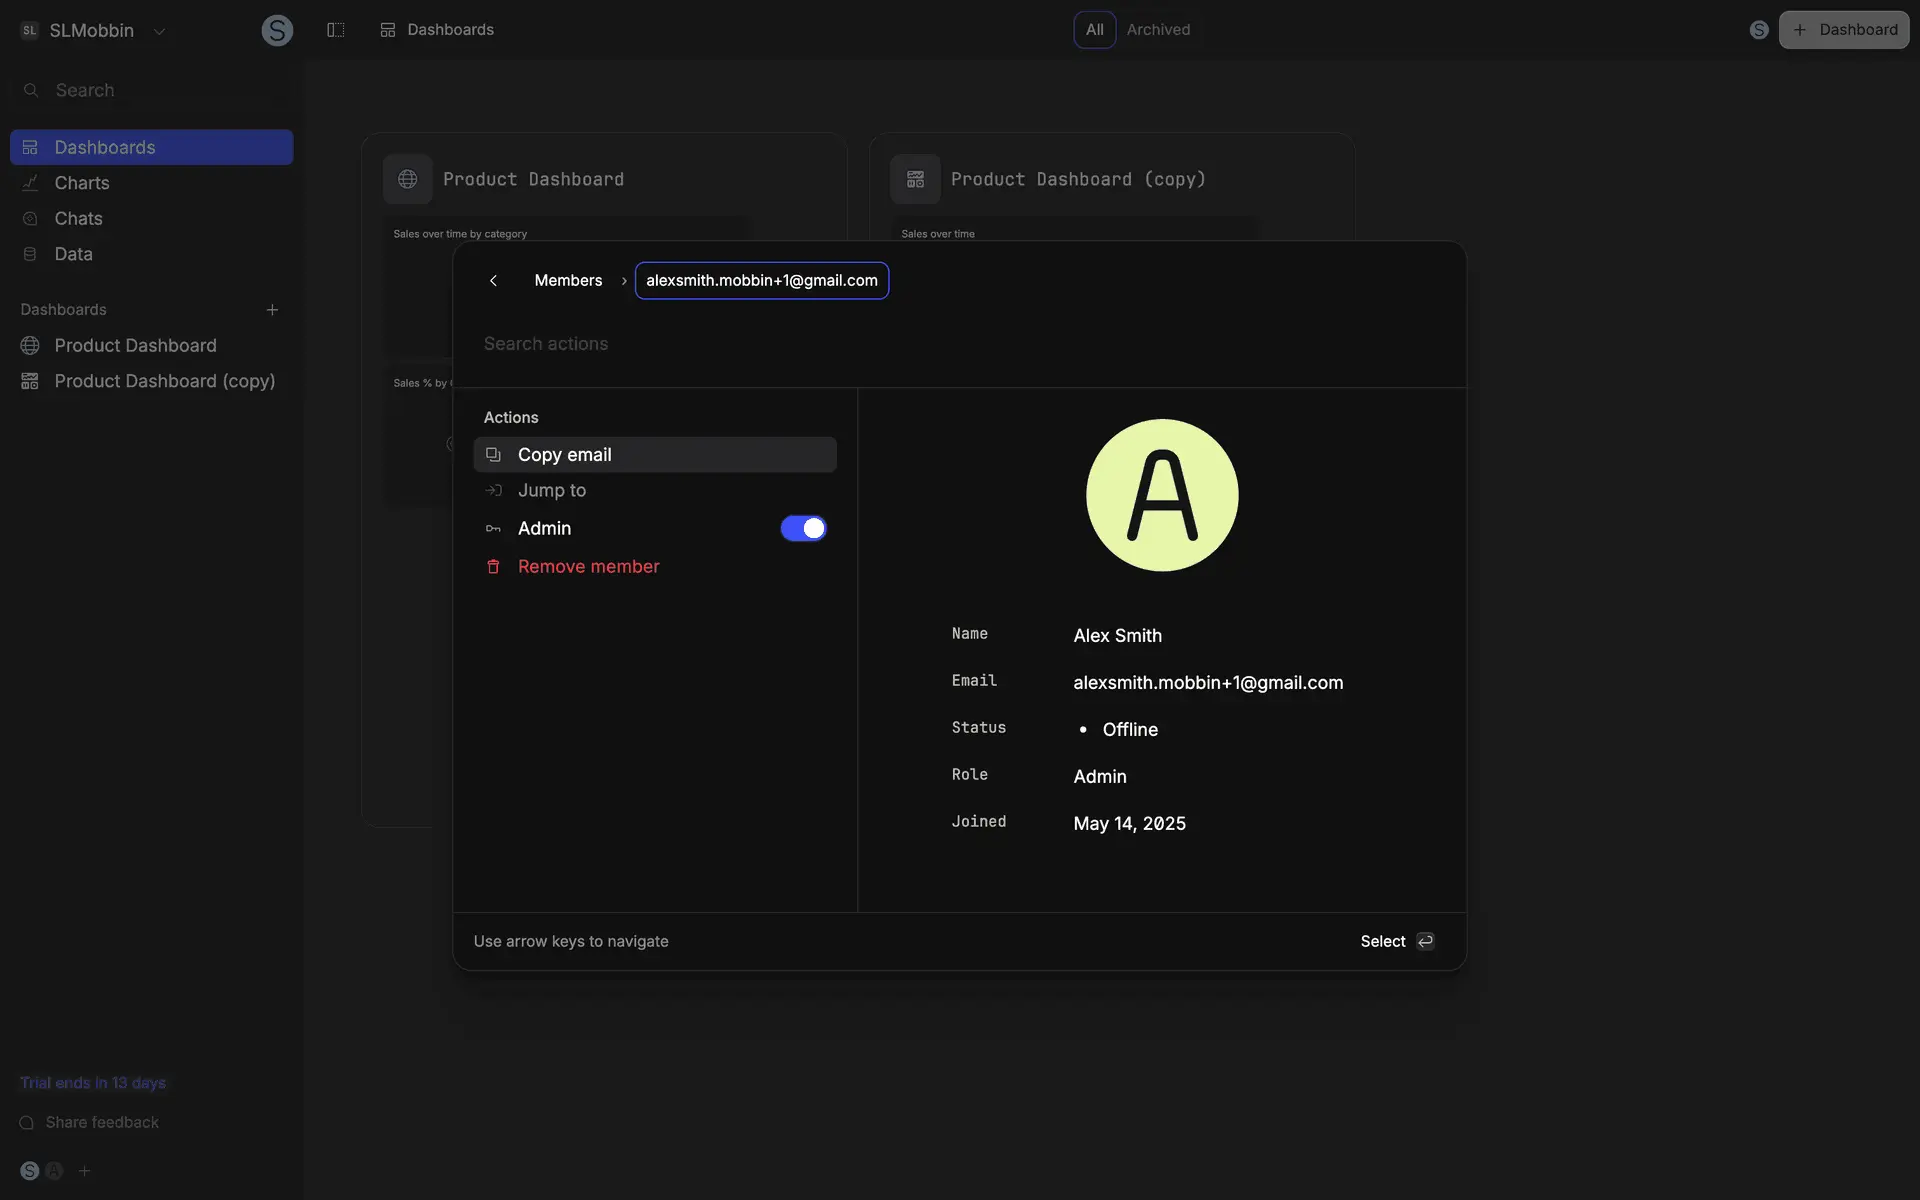This screenshot has width=1920, height=1200.
Task: Click the Remove member trash icon
Action: click(x=493, y=567)
